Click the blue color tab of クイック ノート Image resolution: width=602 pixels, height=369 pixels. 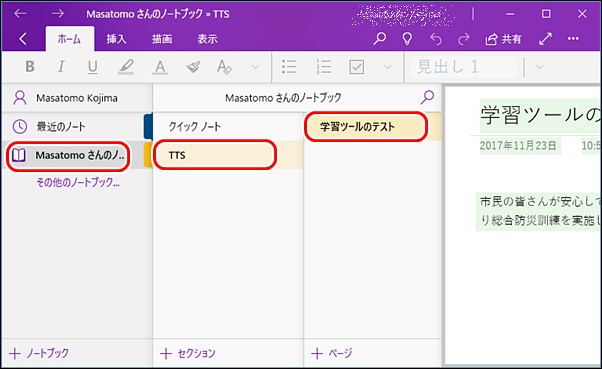coord(148,126)
